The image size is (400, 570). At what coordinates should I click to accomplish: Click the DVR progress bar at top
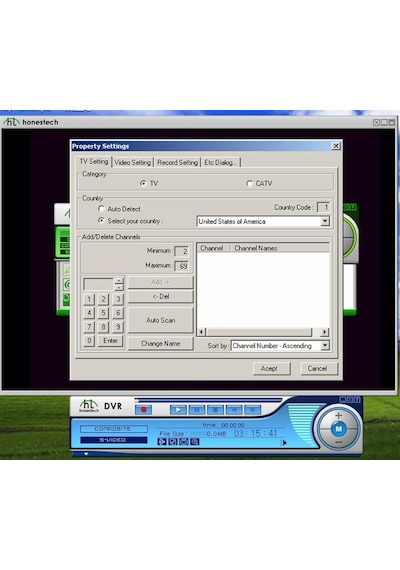click(x=208, y=400)
